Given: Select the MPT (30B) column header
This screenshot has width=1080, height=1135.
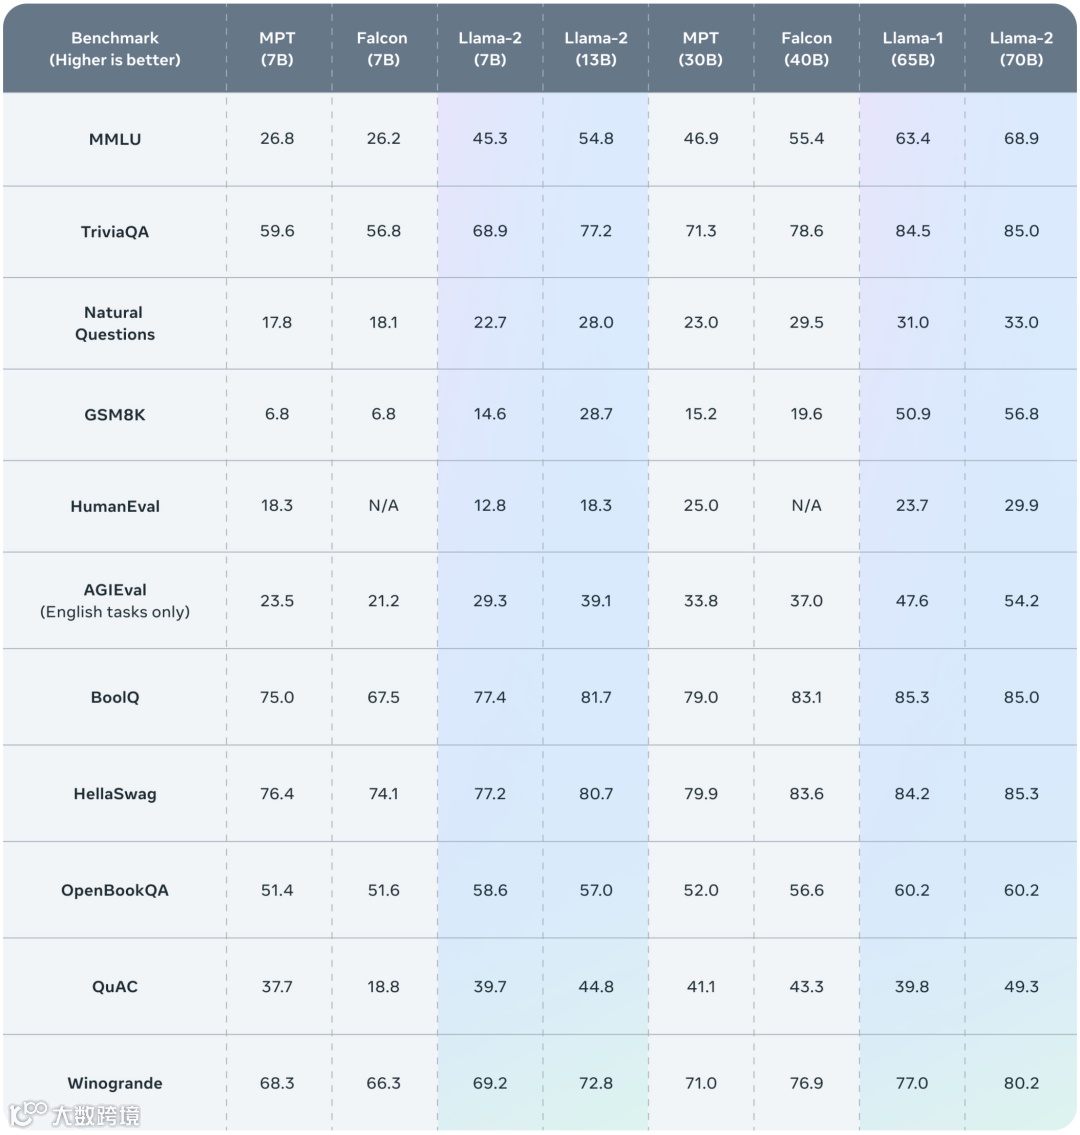Looking at the screenshot, I should (x=700, y=49).
